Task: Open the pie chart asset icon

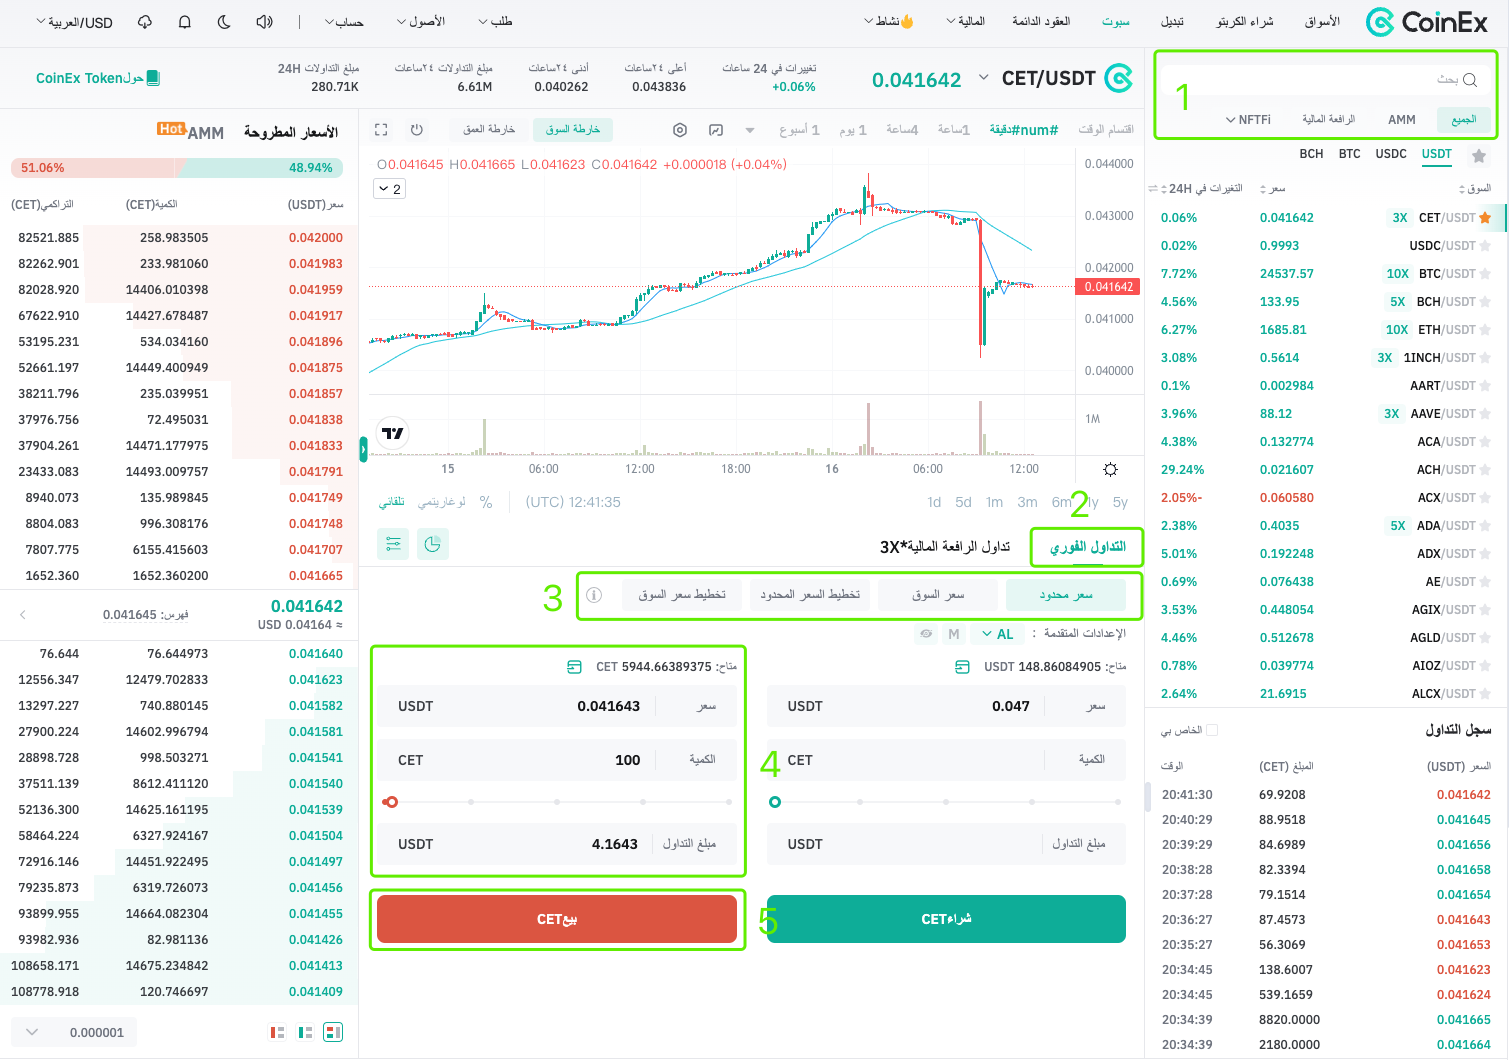Action: (432, 544)
